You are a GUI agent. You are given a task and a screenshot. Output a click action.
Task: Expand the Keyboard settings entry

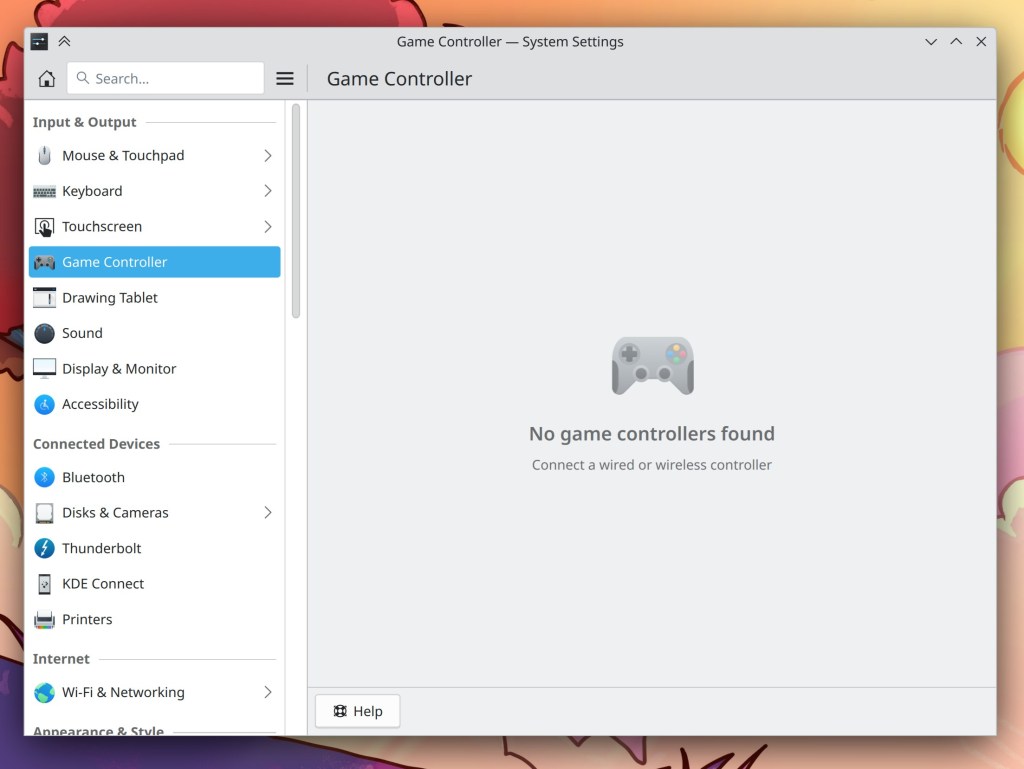(267, 190)
